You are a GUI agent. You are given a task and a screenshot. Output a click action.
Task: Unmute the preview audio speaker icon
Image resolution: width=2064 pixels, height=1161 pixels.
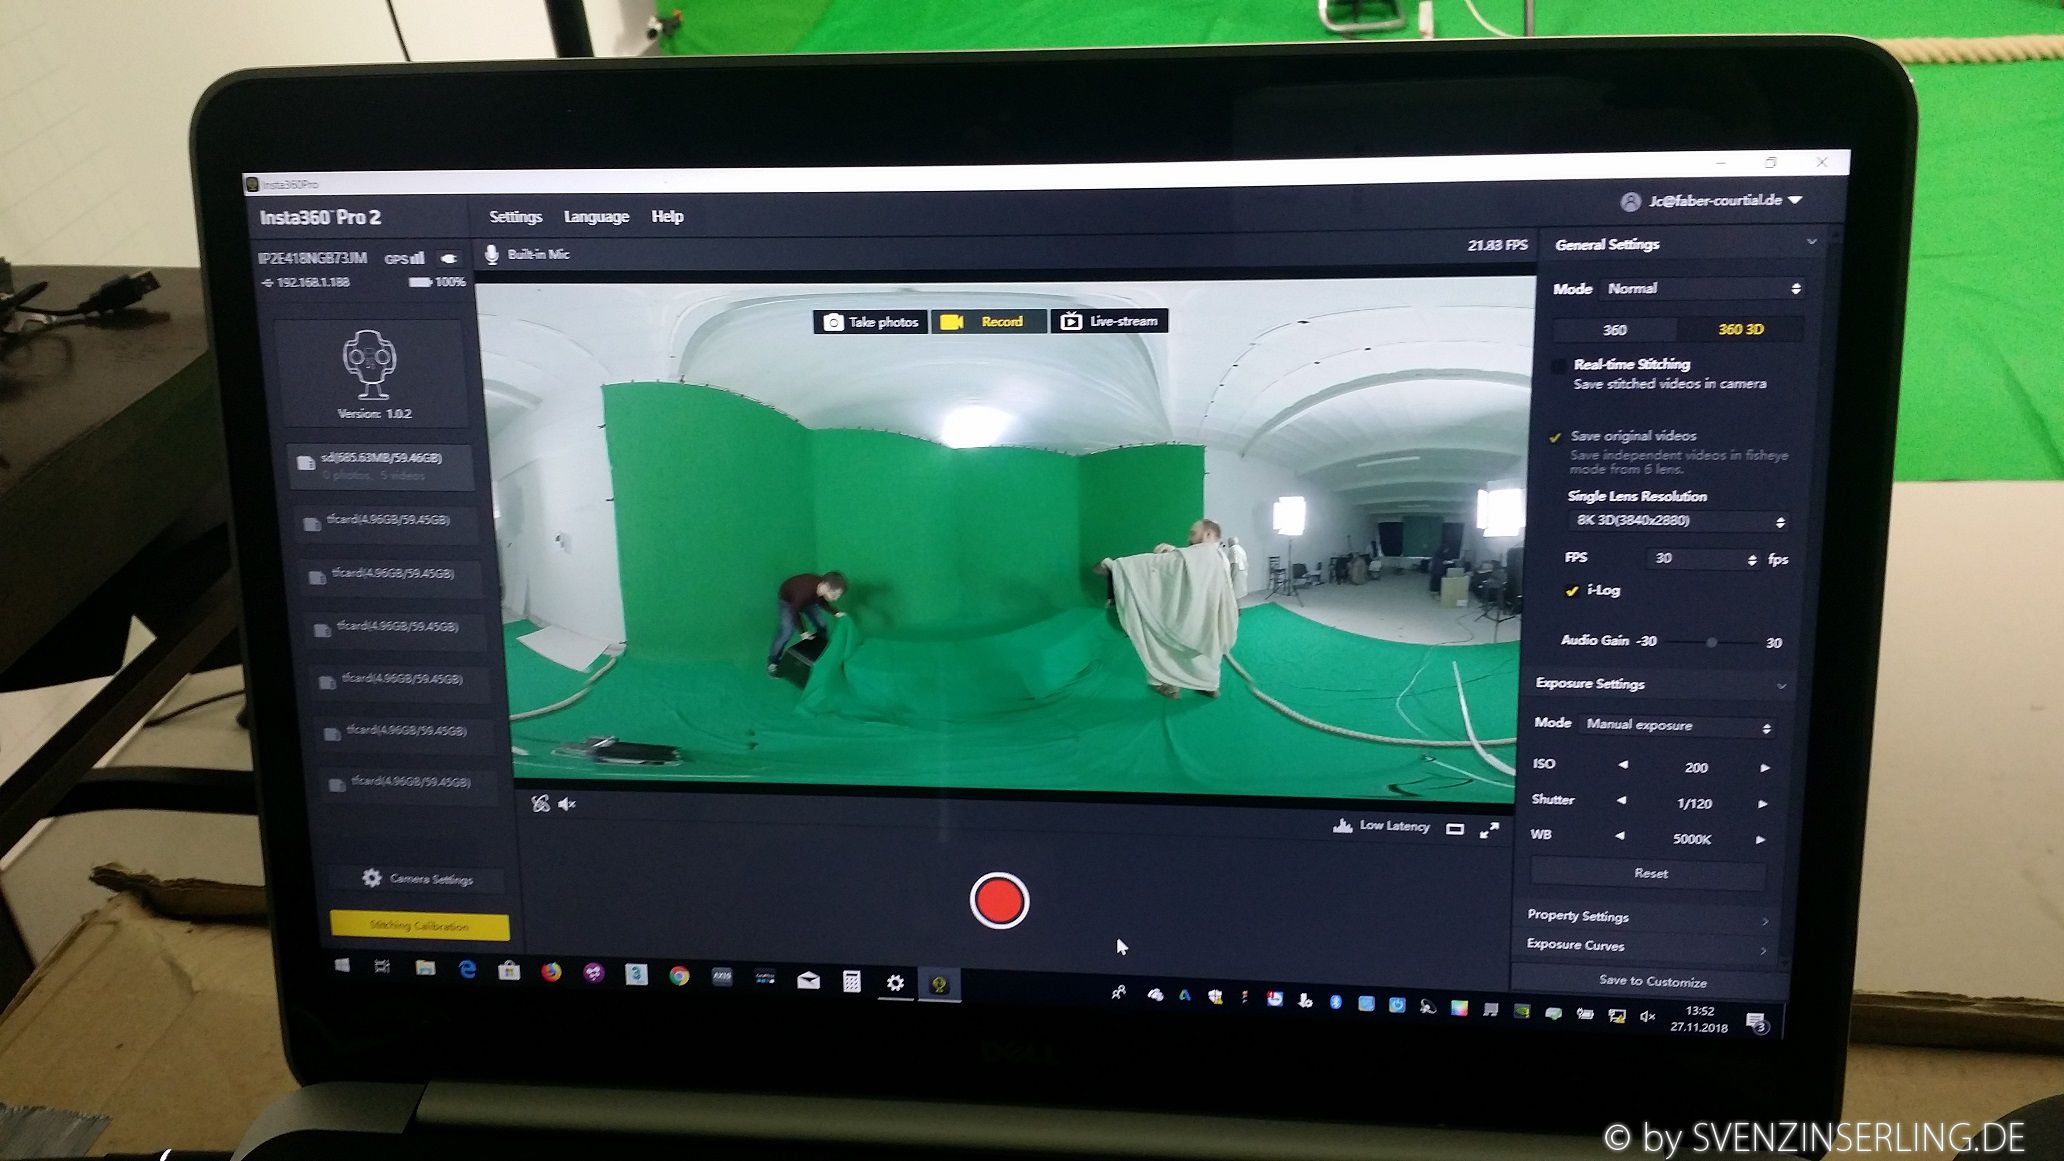567,804
